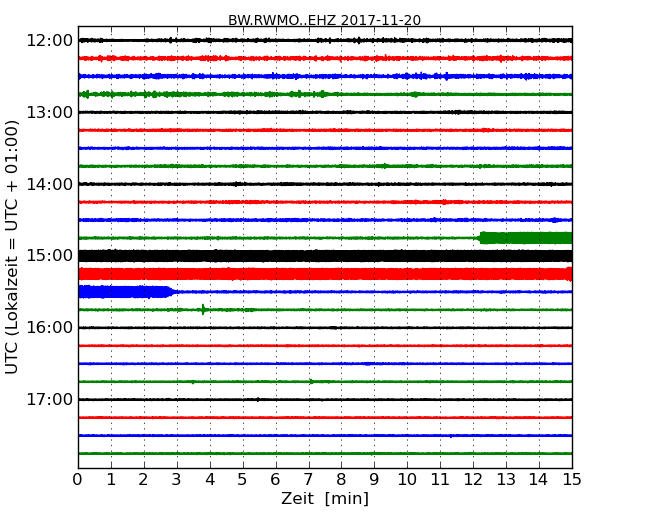The image size is (650, 520).
Task: Click the thick black saturated trace at 15:00
Action: pyautogui.click(x=325, y=256)
